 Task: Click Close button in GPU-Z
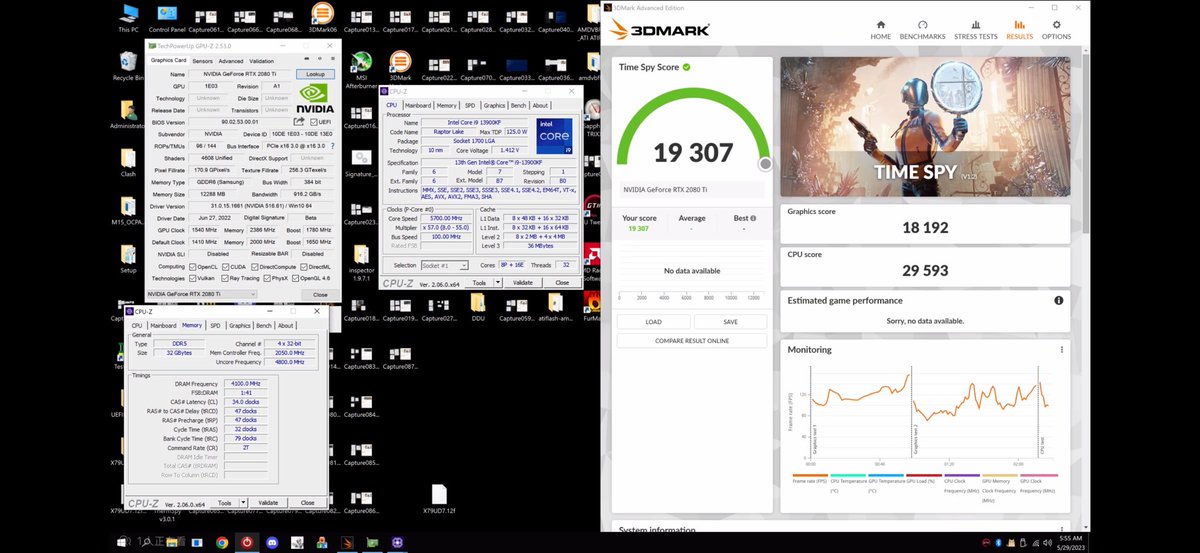tap(319, 294)
